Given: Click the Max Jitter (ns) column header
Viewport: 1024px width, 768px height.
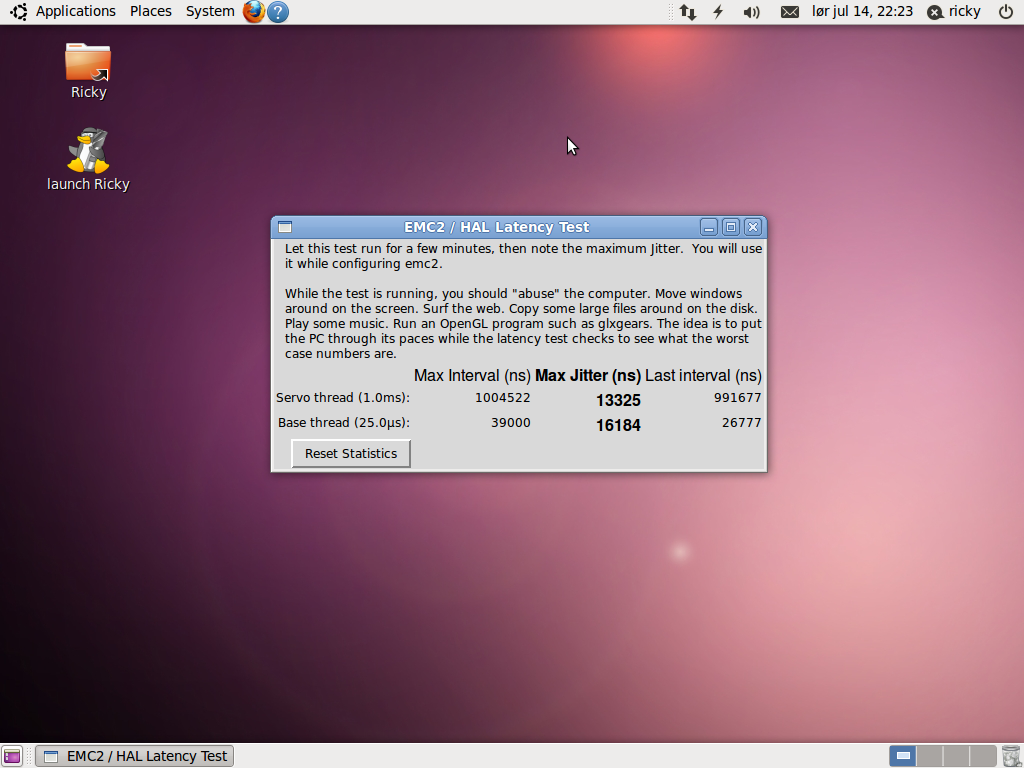Looking at the screenshot, I should (588, 376).
